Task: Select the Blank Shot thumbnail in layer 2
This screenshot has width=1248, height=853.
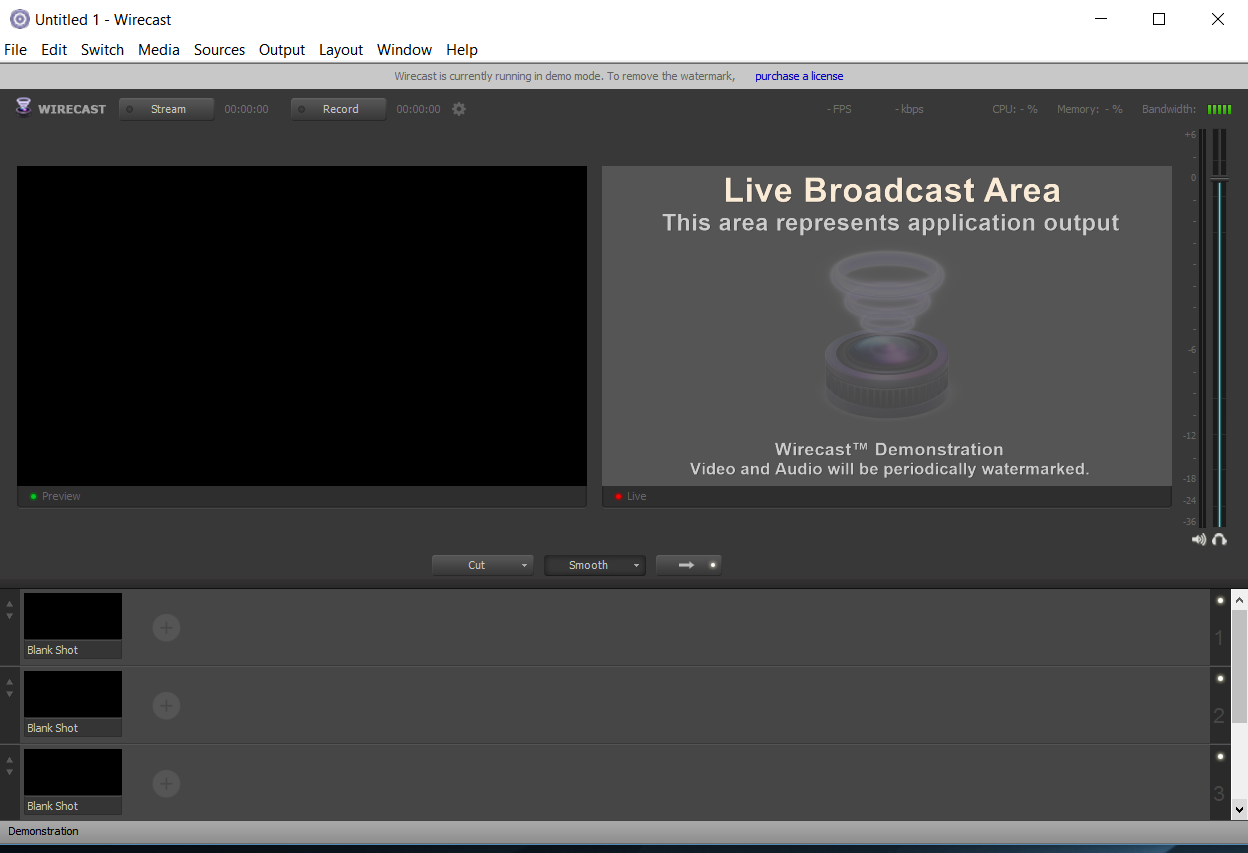Action: click(x=73, y=694)
